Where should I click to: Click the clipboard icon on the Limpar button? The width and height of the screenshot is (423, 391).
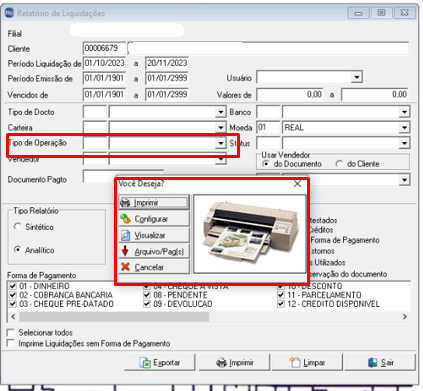point(295,362)
